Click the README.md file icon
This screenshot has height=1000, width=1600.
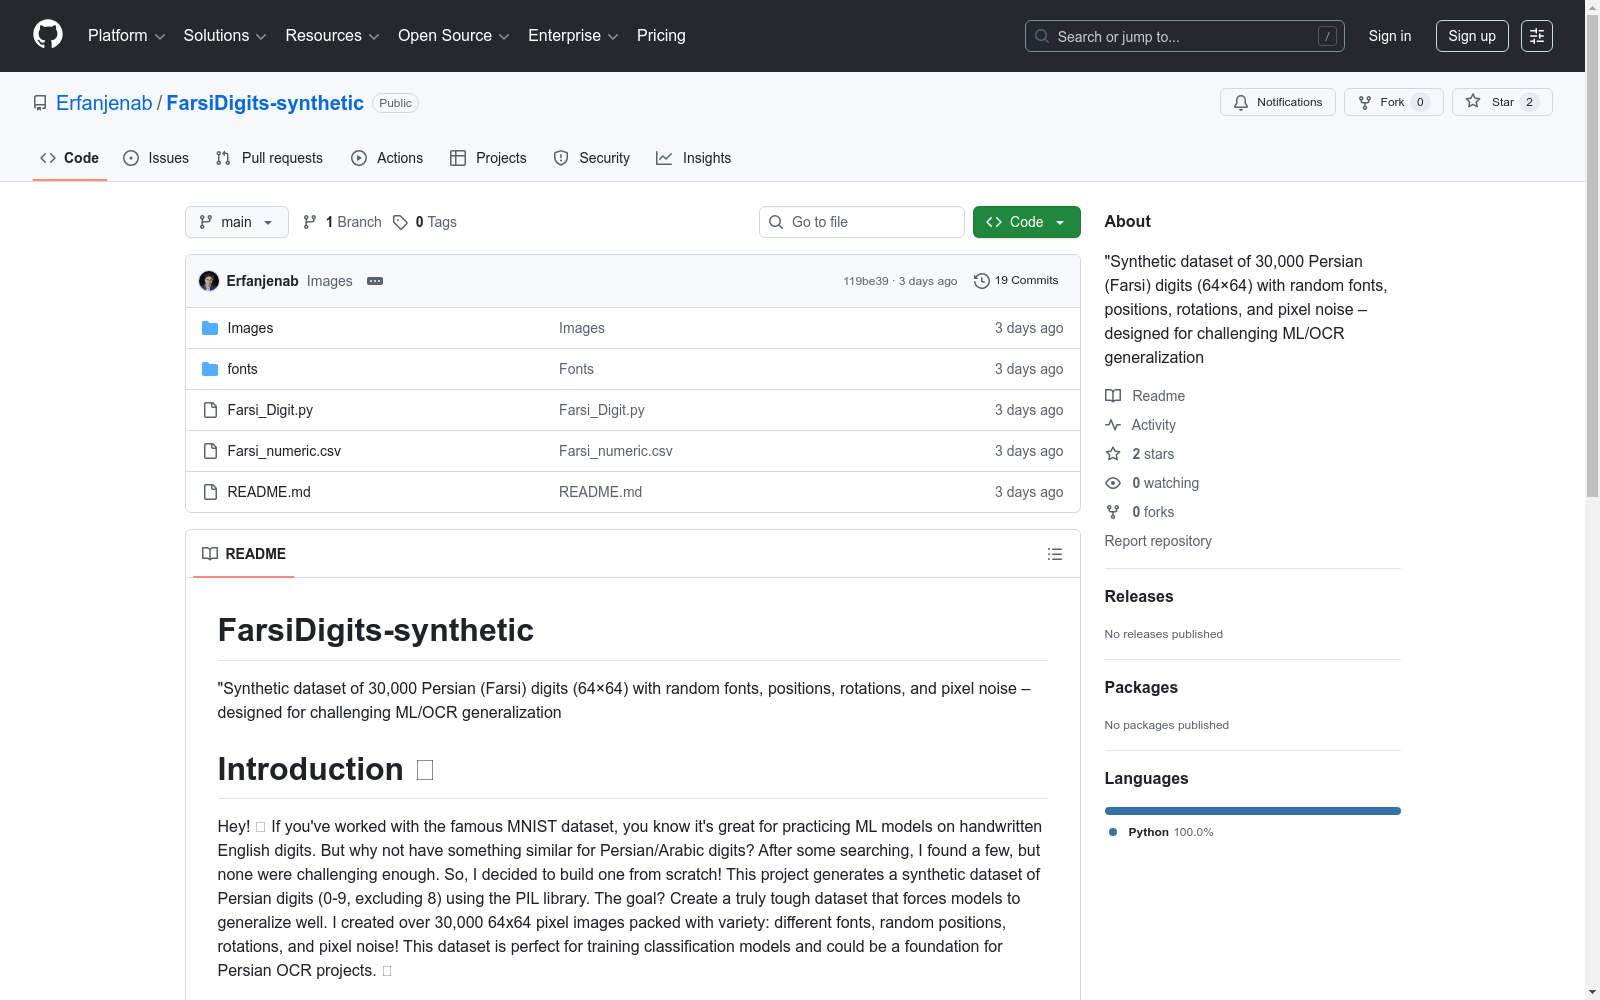coord(210,492)
